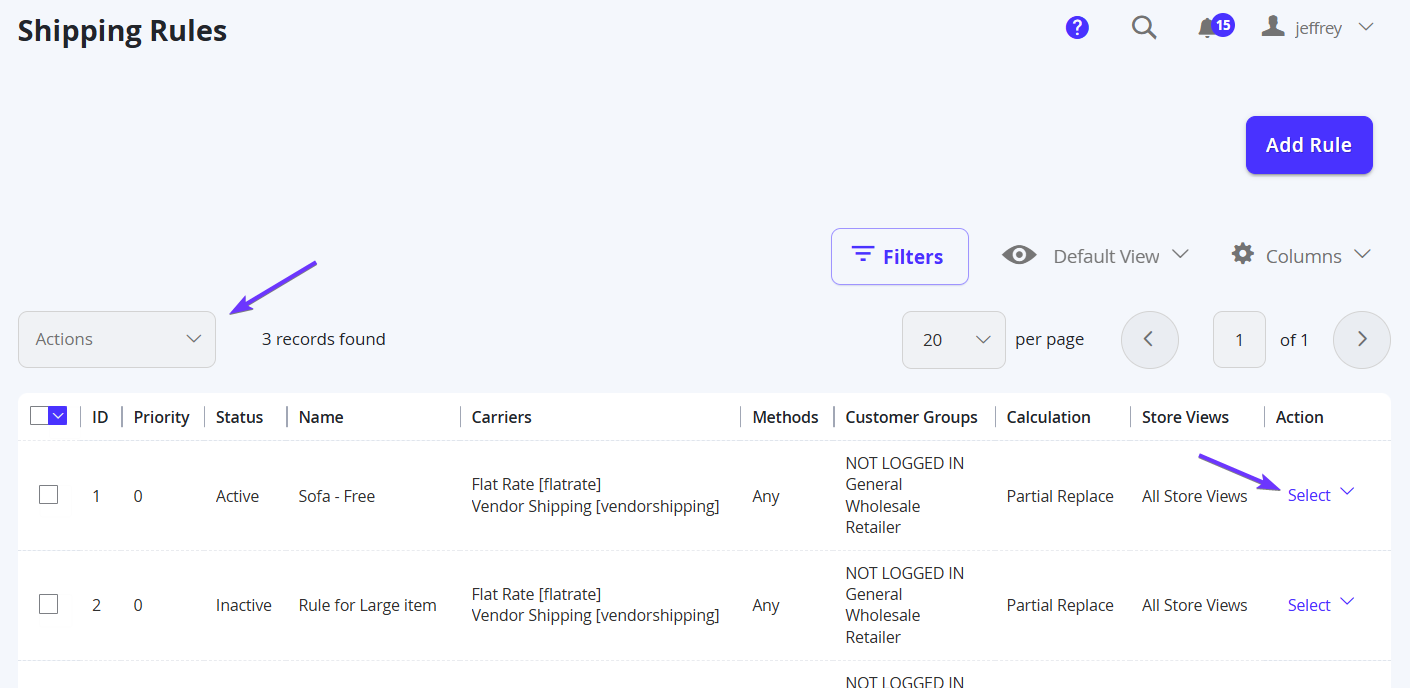Screen dimensions: 1410x688
Task: Check the box for Sofa - Free row
Action: pos(48,495)
